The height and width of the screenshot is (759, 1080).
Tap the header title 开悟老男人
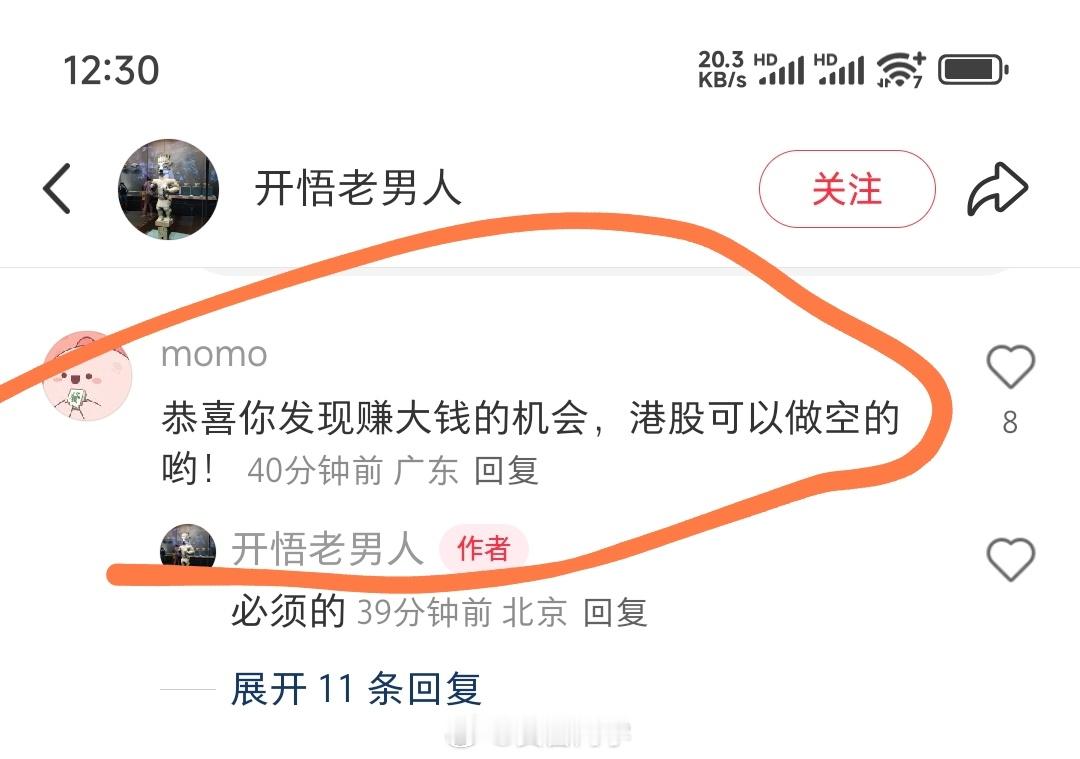coord(357,188)
